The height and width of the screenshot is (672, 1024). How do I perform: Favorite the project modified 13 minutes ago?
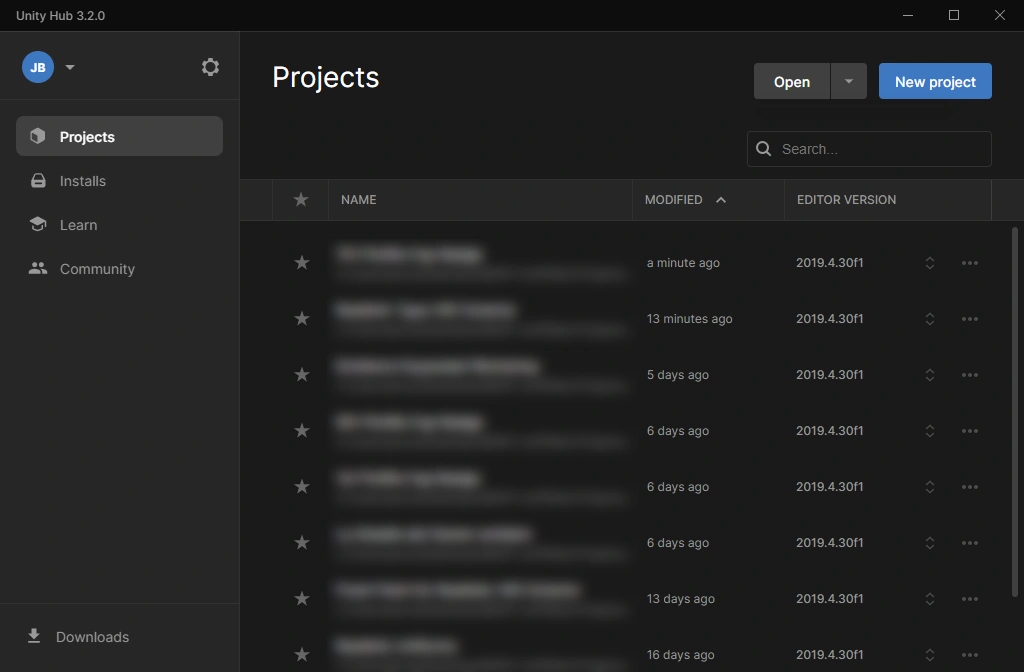point(302,319)
